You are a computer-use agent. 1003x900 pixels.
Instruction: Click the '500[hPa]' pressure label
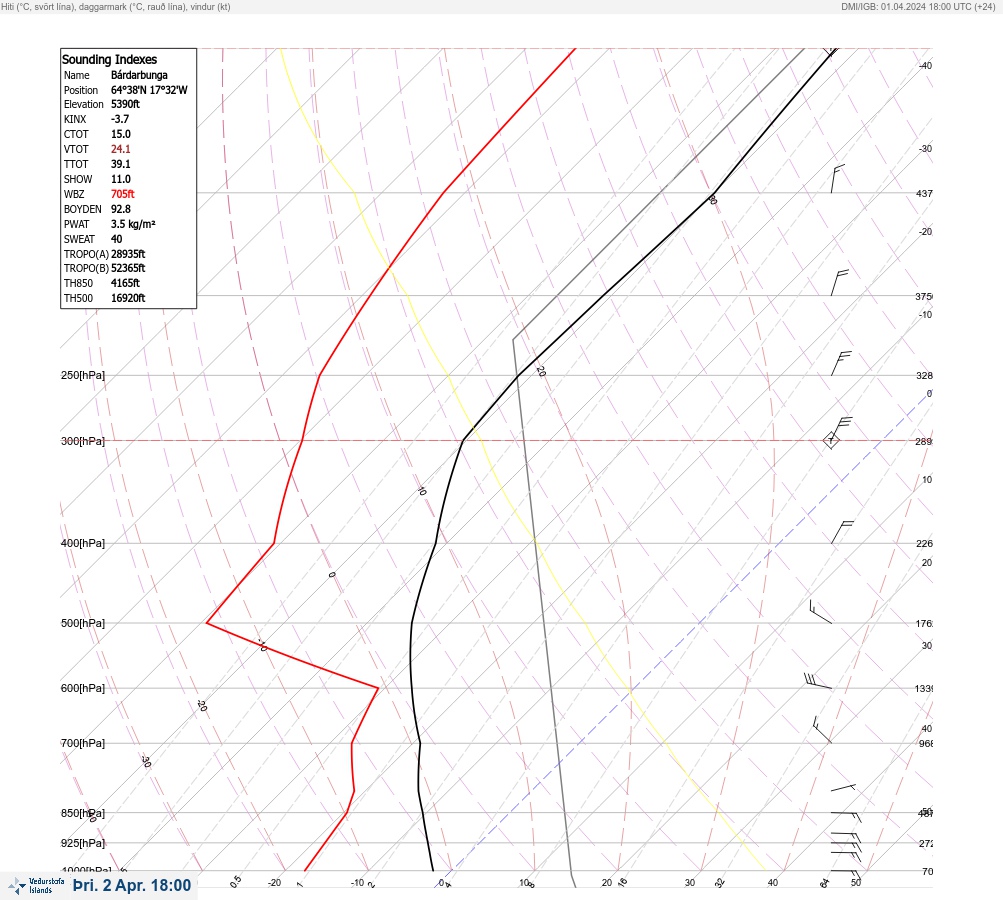[x=83, y=623]
